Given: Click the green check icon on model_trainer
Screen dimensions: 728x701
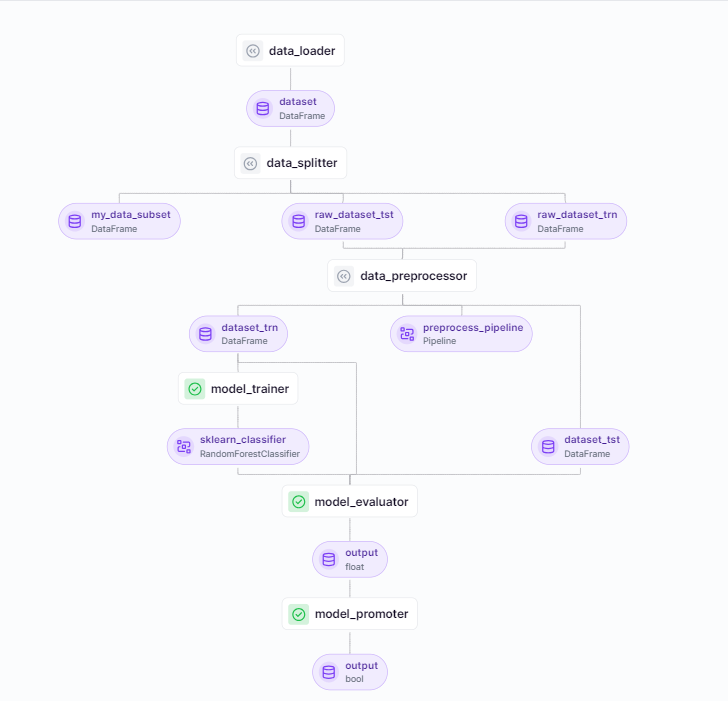Looking at the screenshot, I should pos(195,389).
